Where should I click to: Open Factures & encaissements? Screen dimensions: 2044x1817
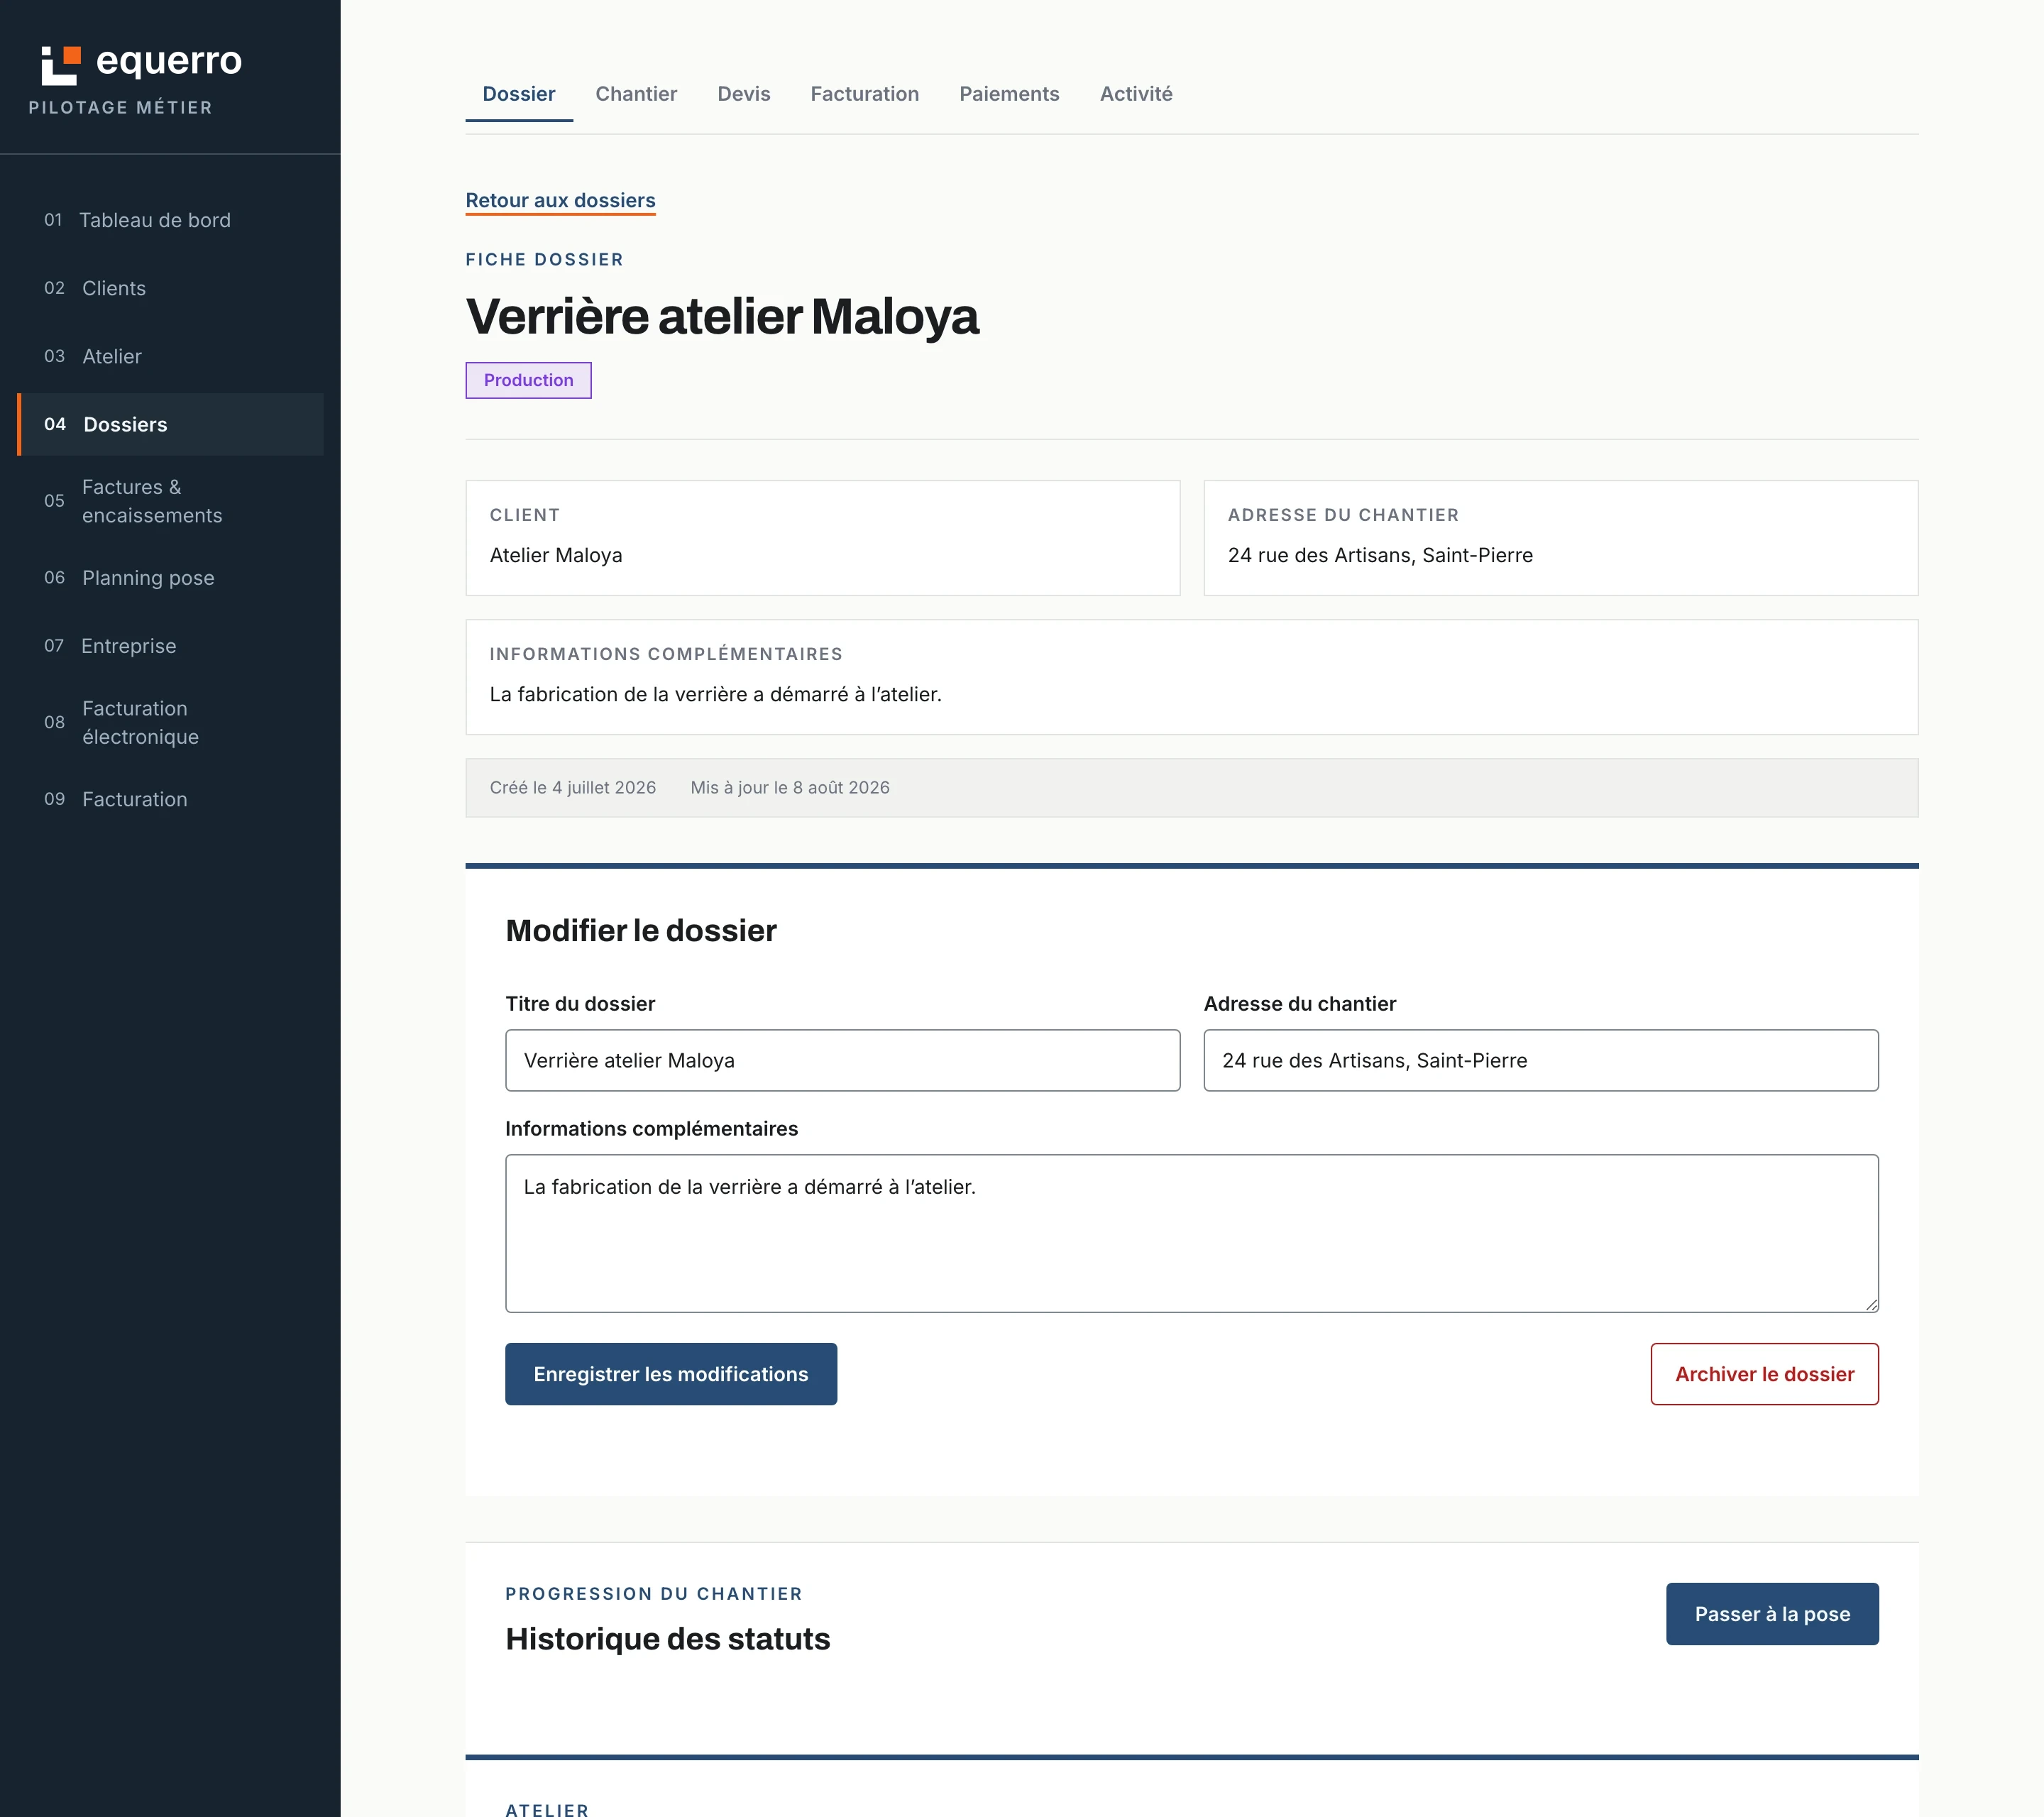[x=170, y=501]
